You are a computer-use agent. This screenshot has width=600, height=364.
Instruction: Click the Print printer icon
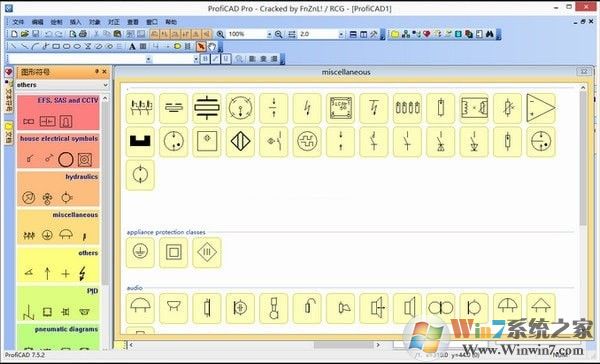(x=83, y=34)
